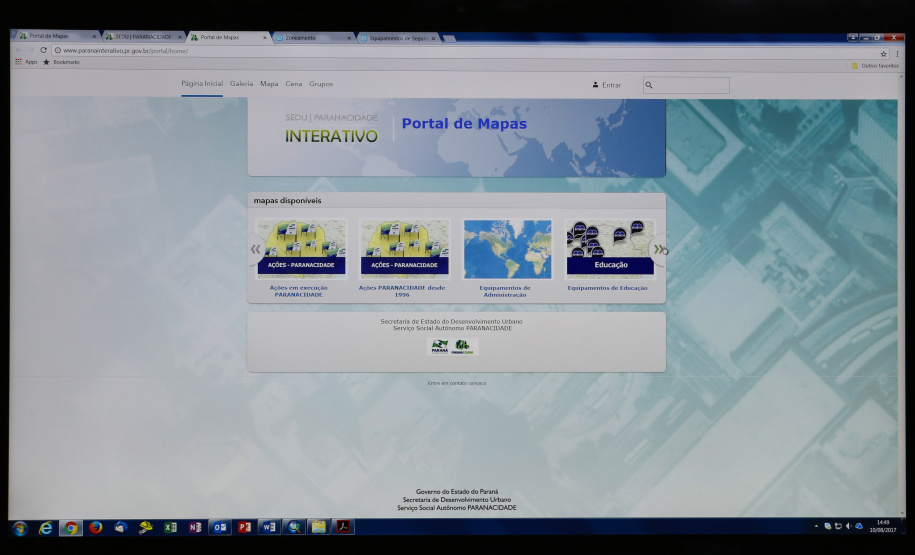
Task: Click the browser address bar URL
Action: tap(125, 51)
